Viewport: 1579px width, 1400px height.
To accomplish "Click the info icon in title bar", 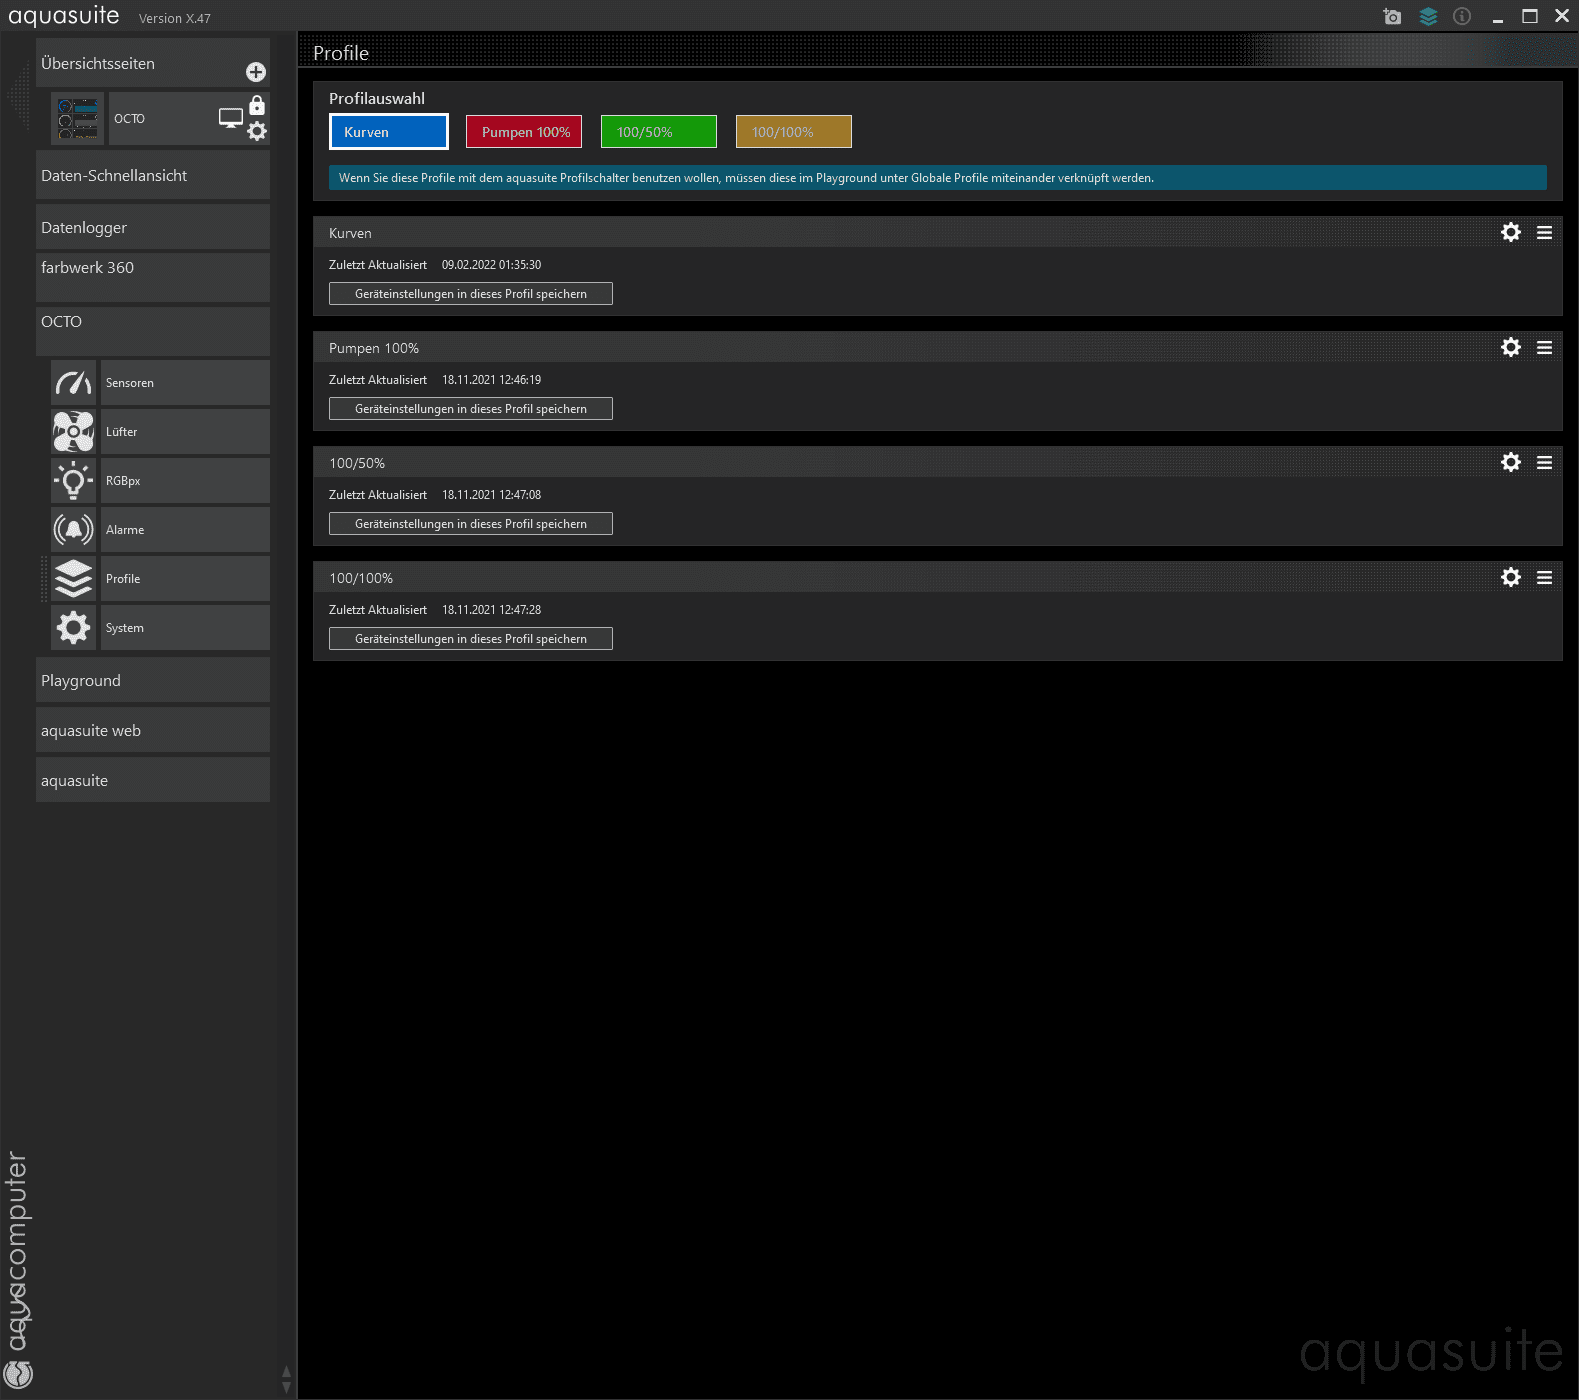I will [1462, 16].
